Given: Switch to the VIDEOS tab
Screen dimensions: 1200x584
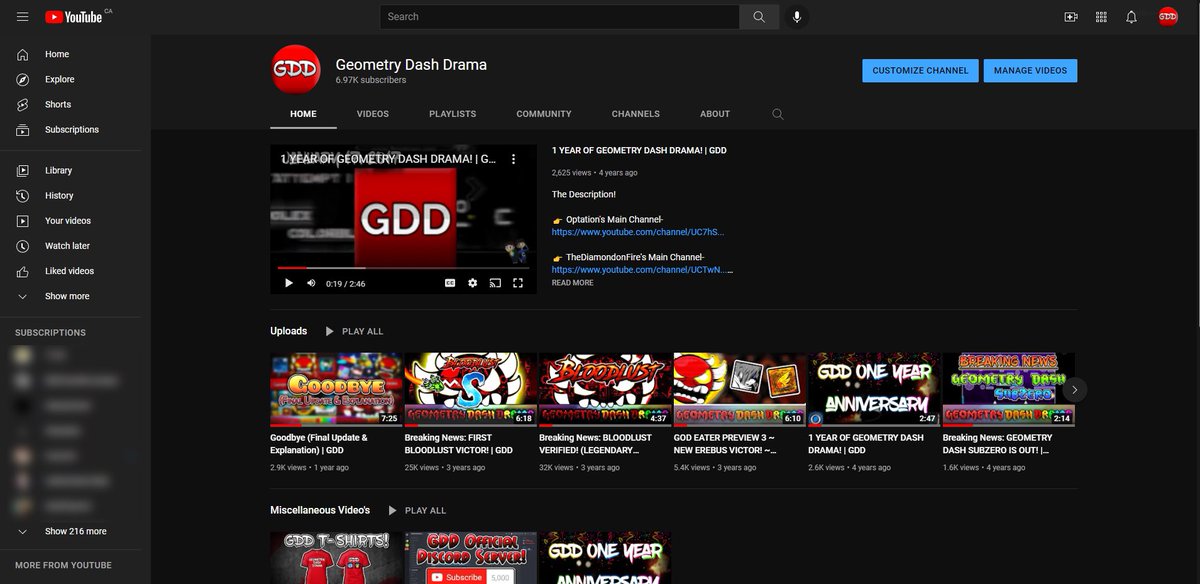Looking at the screenshot, I should point(373,114).
